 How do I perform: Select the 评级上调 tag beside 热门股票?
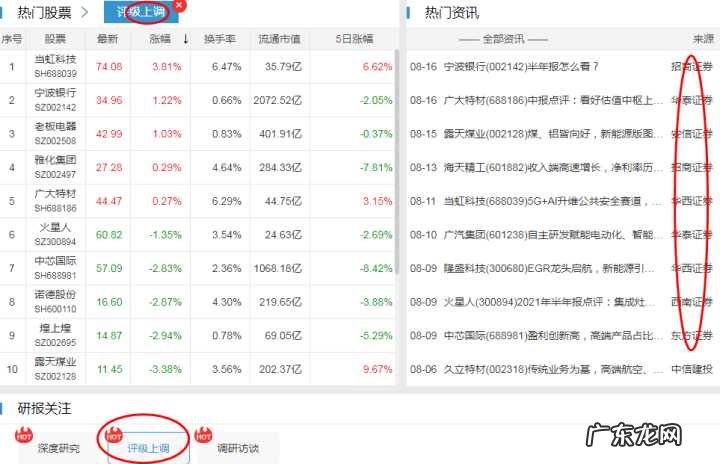tap(141, 12)
